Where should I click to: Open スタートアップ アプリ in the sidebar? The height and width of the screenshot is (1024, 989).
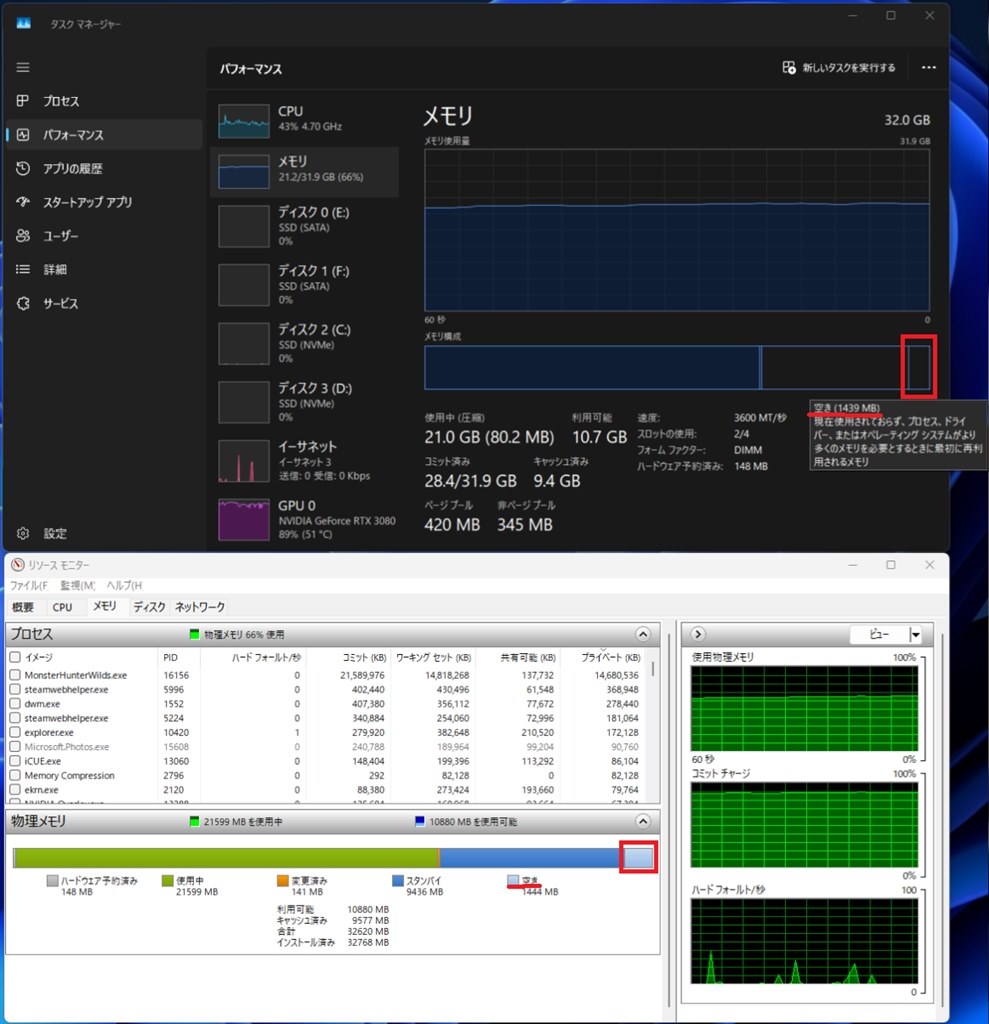pyautogui.click(x=86, y=202)
